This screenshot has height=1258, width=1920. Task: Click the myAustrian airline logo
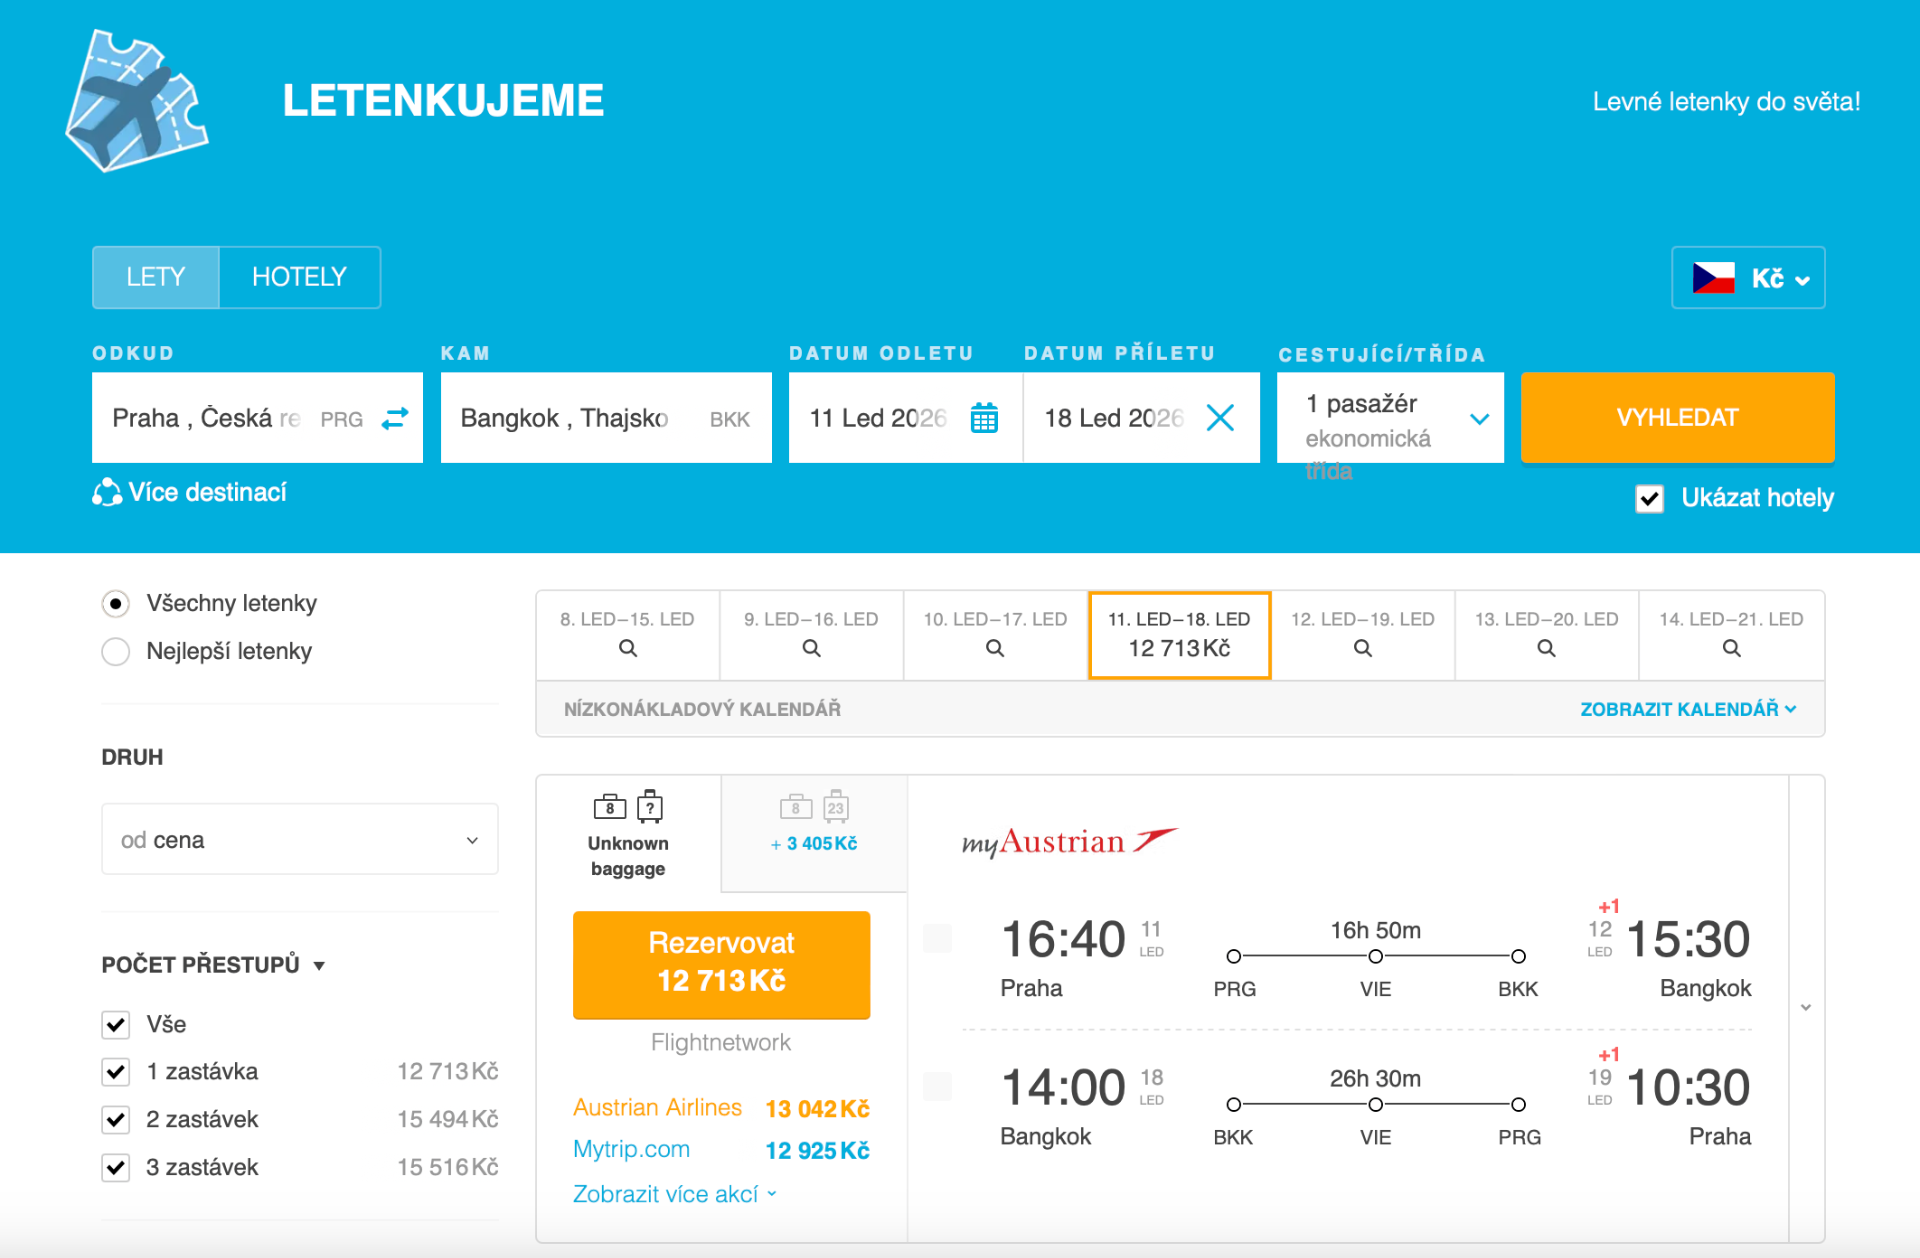(x=1069, y=842)
